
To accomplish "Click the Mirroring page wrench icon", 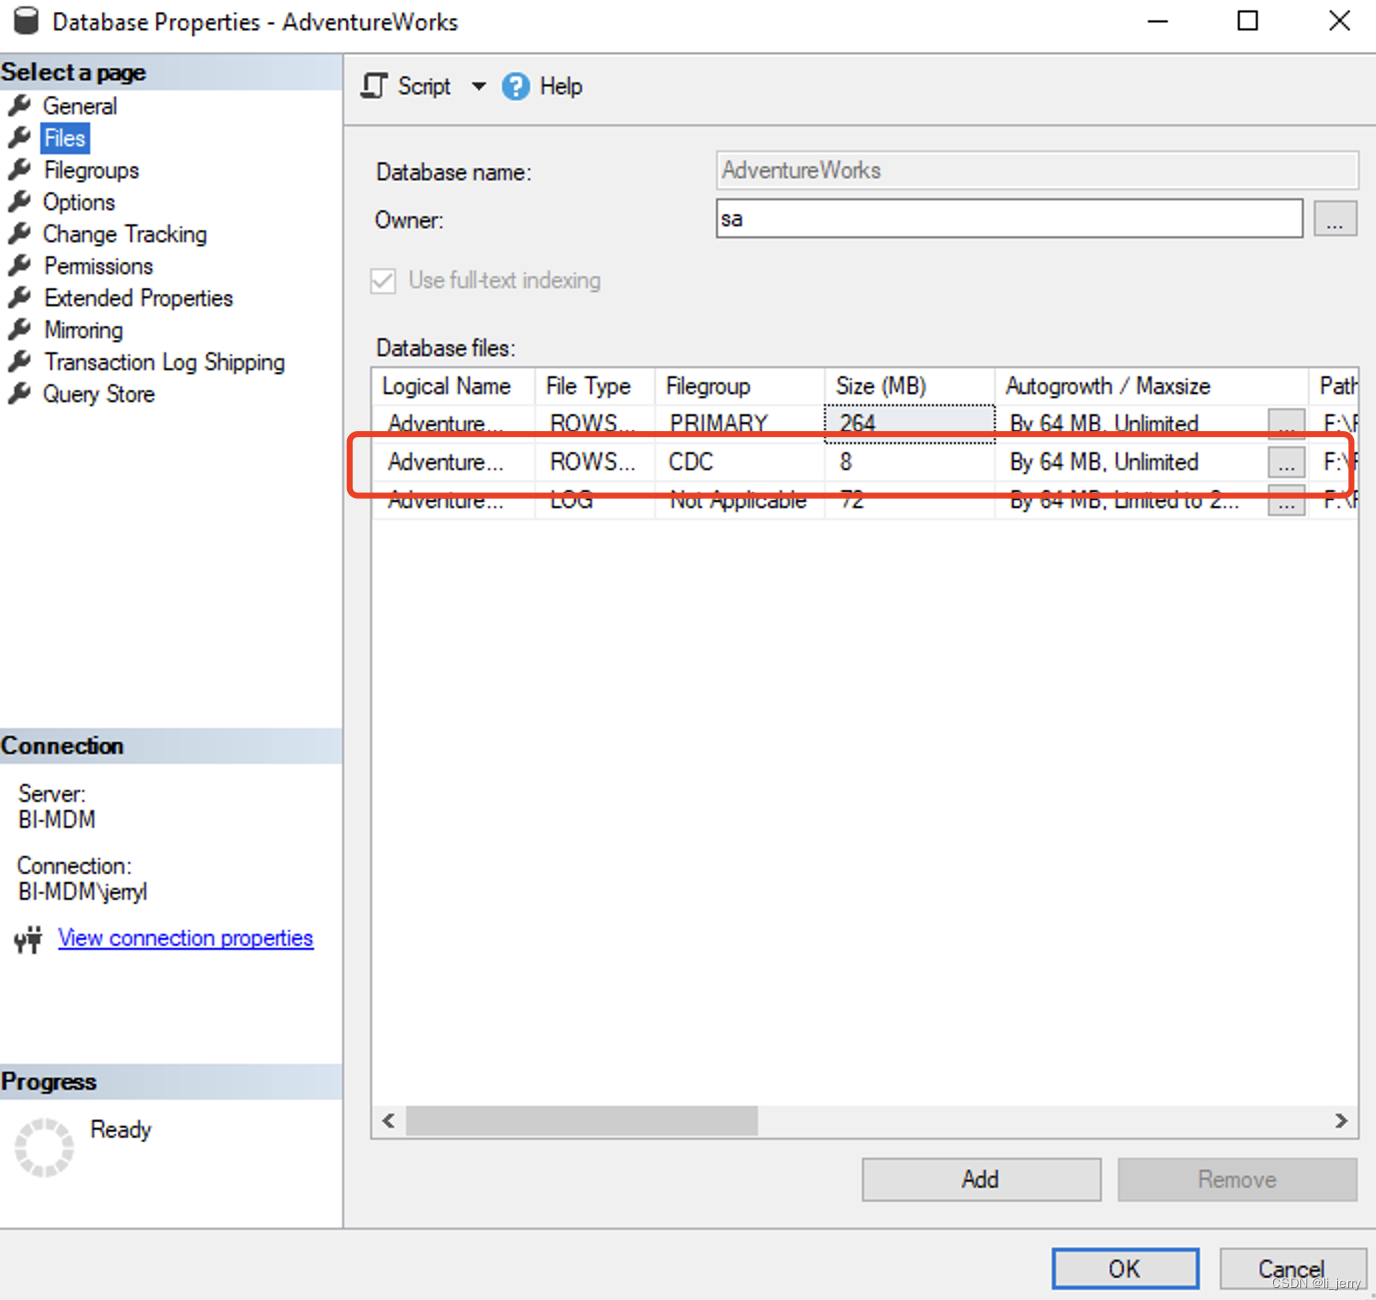I will (x=20, y=329).
